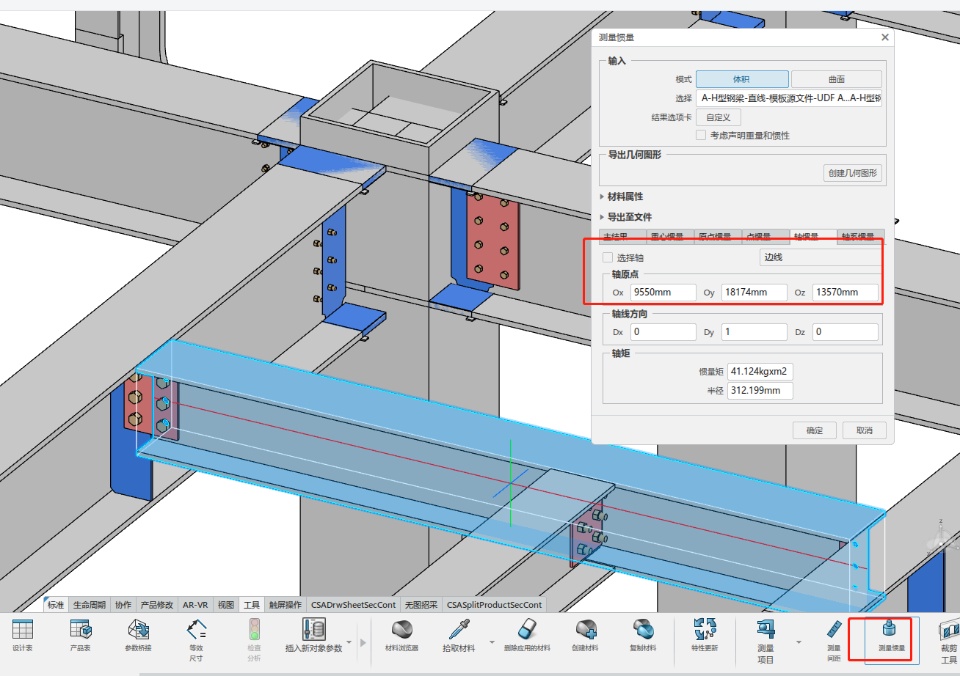Run the 特性更新 tool

705,636
